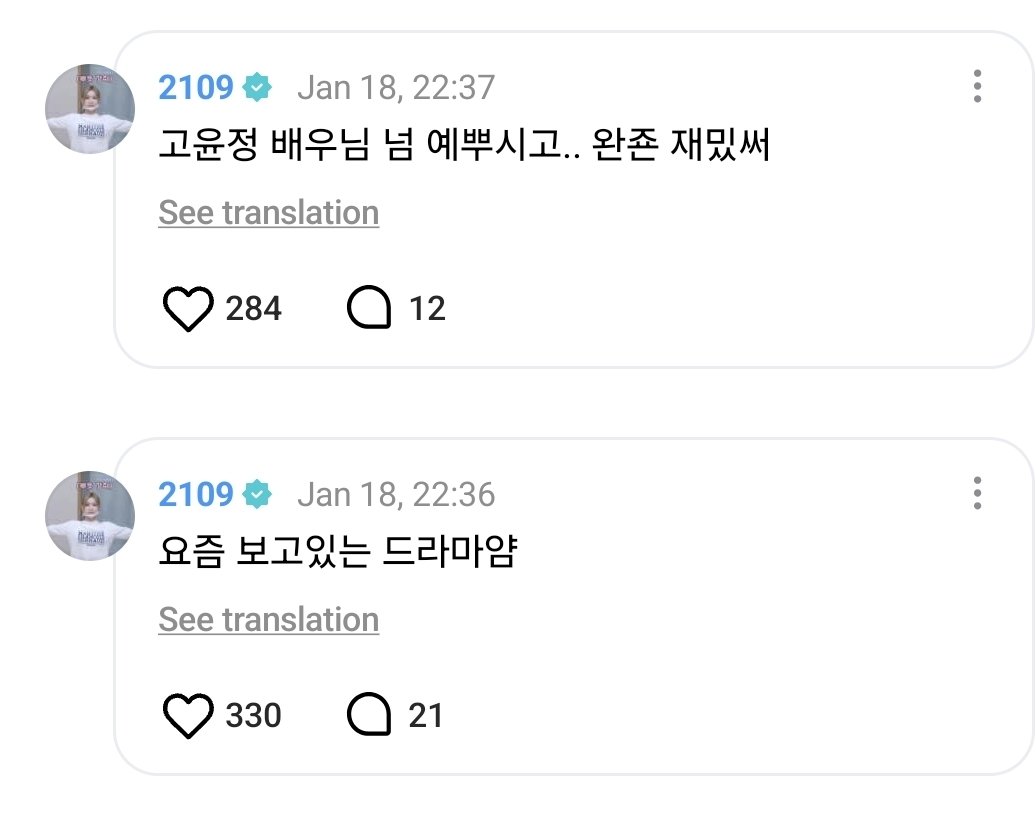
Task: Open the three-dot menu on the 22:37 post
Action: click(977, 87)
